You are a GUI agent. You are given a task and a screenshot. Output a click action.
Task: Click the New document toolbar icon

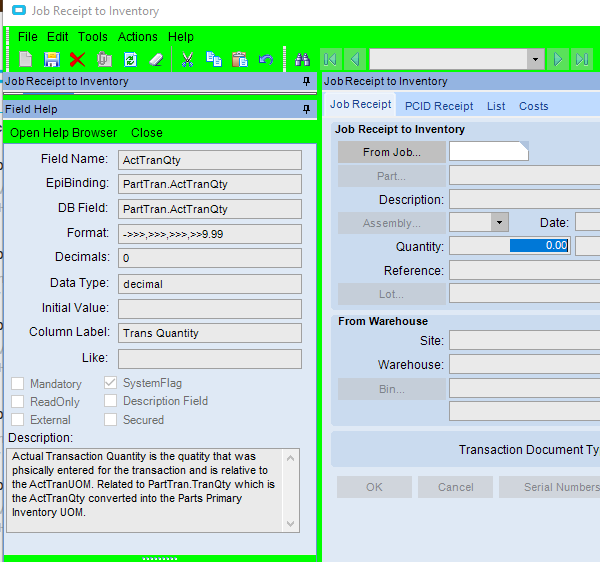(x=26, y=60)
